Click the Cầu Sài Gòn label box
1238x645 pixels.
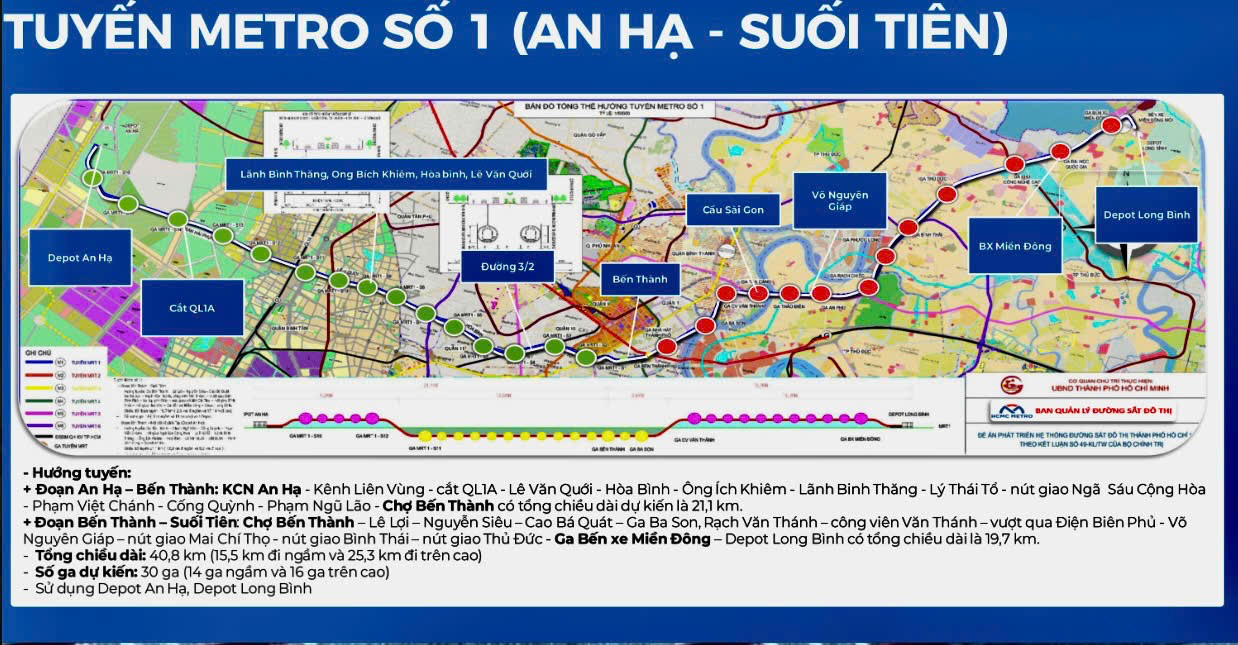click(x=733, y=210)
